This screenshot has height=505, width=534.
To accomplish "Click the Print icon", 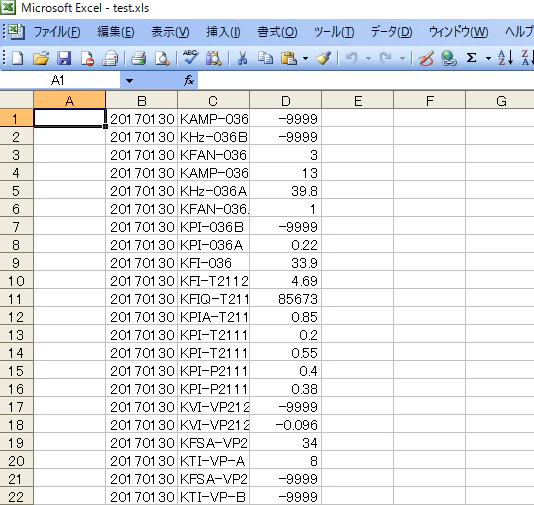I will pyautogui.click(x=139, y=58).
